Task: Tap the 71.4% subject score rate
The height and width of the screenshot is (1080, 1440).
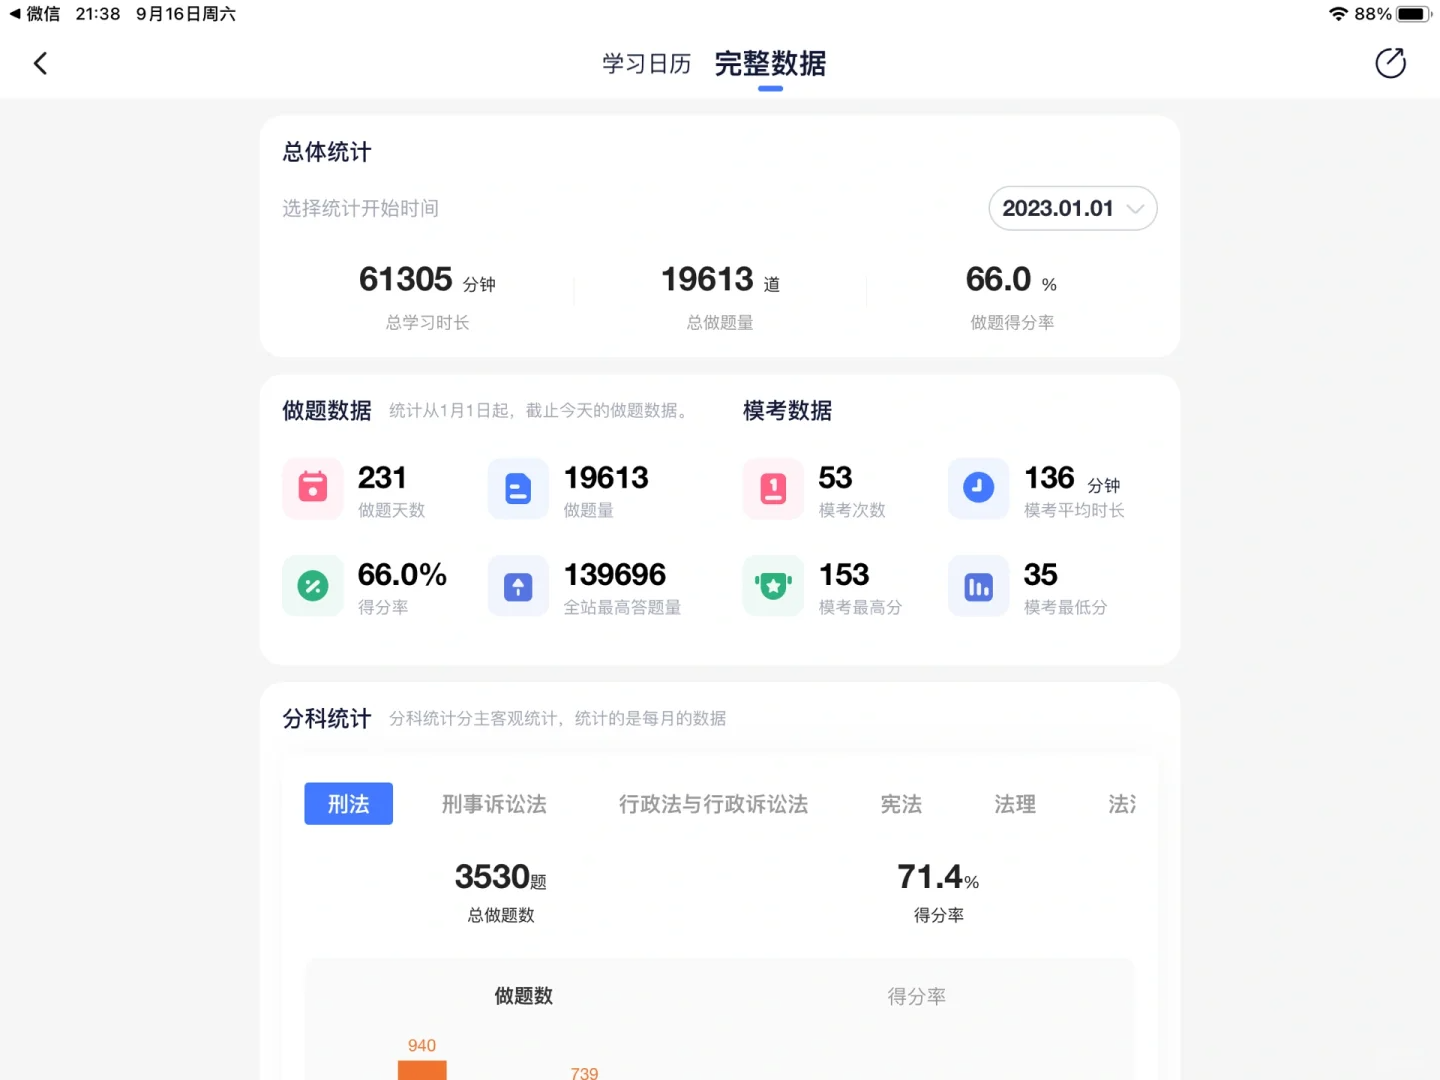Action: (x=938, y=877)
